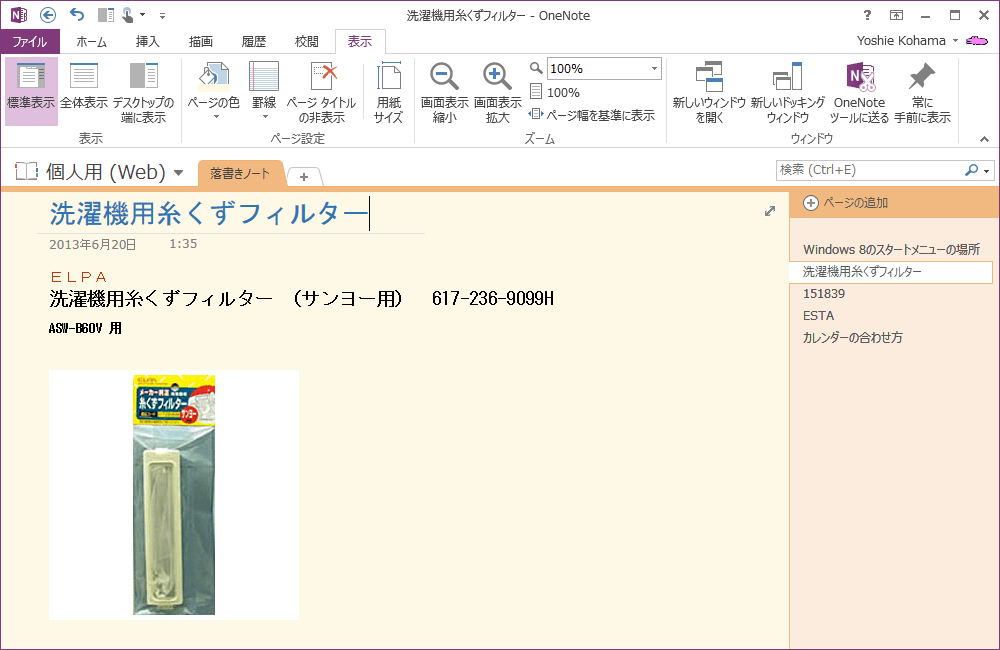Customize the Quick Access Toolbar
Viewport: 1000px width, 650px height.
click(163, 15)
